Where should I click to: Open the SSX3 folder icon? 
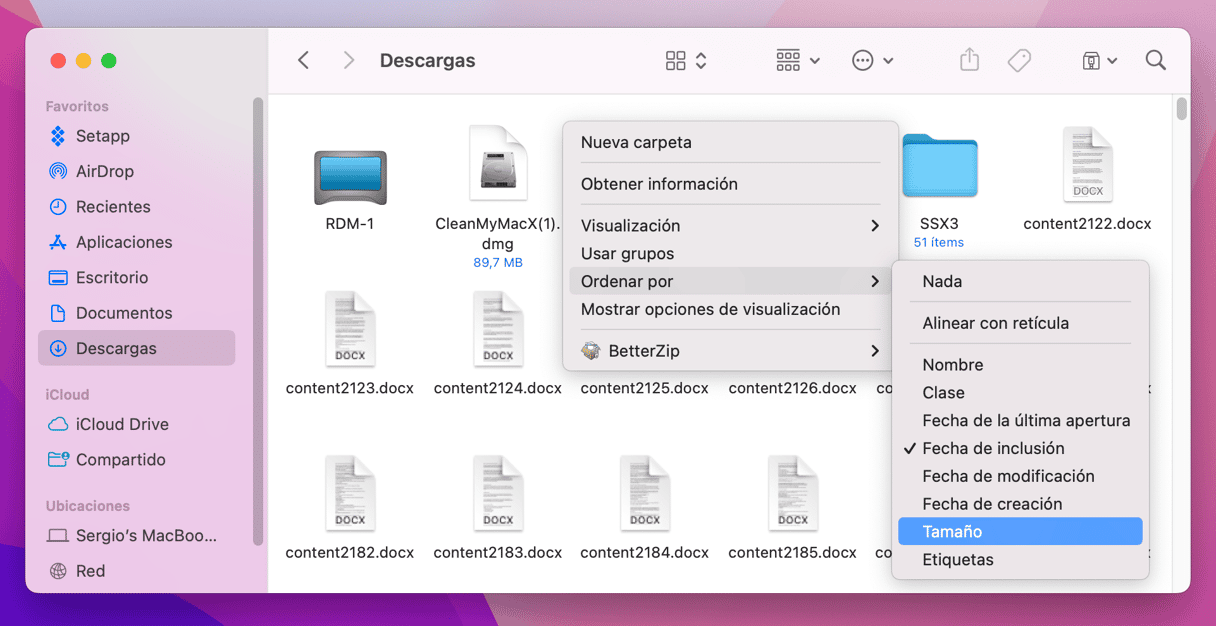tap(939, 166)
